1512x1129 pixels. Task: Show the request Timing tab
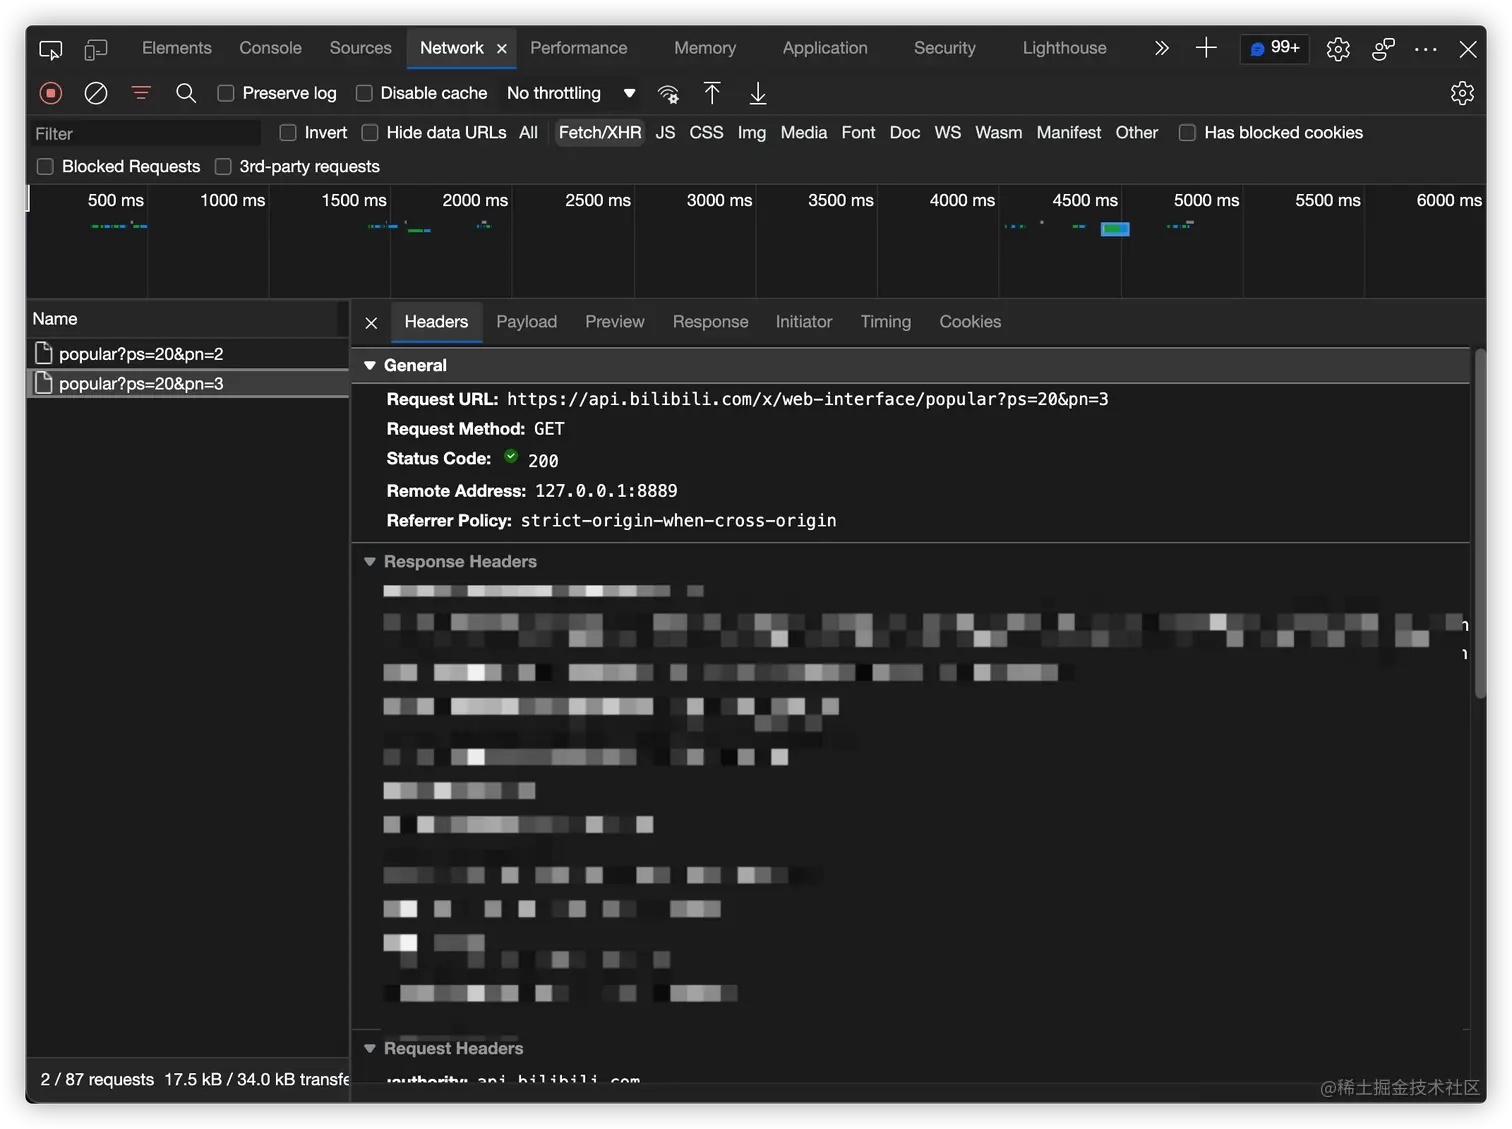(886, 322)
